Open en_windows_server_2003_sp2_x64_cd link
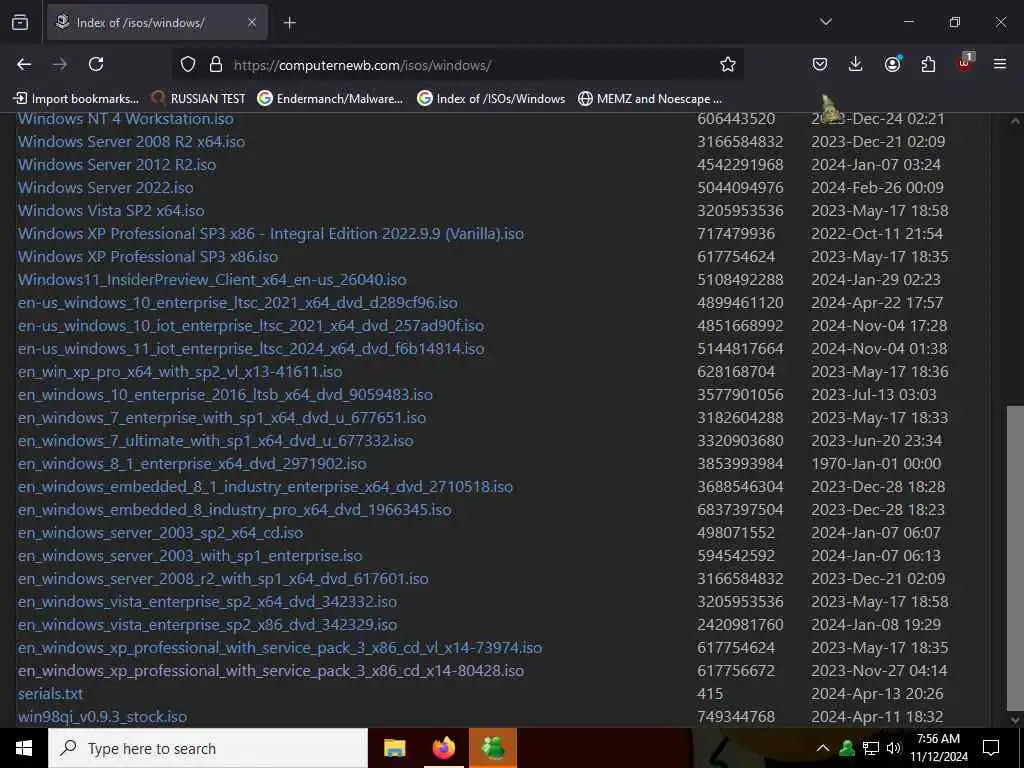This screenshot has width=1024, height=768. (161, 532)
